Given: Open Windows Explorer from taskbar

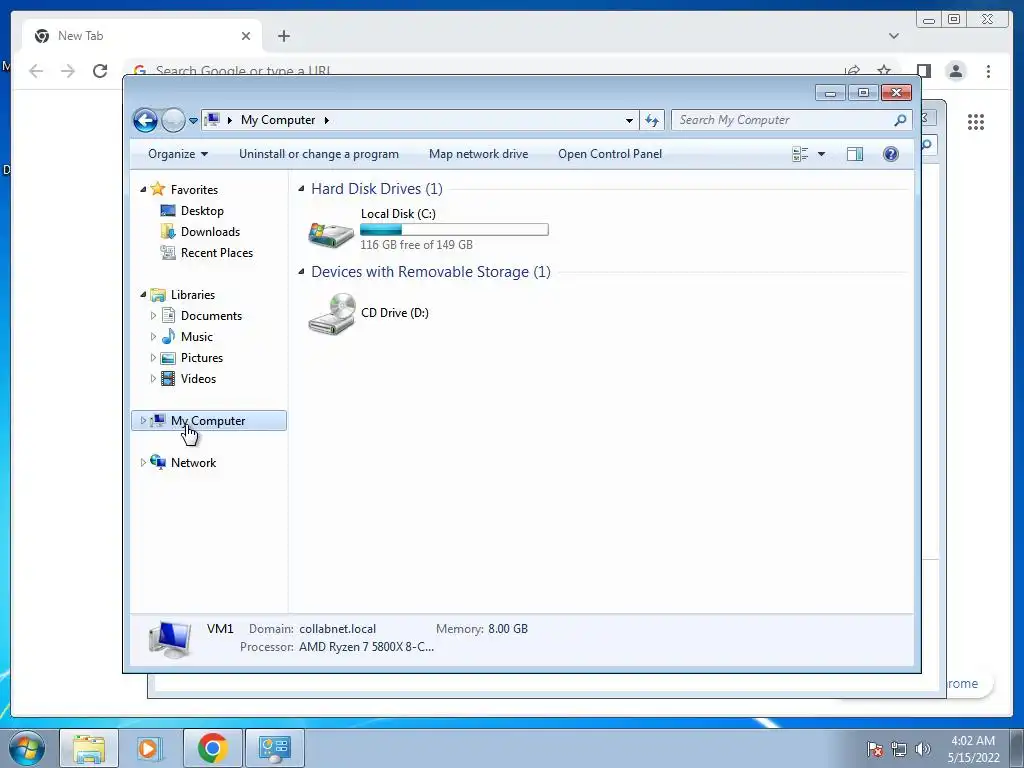Looking at the screenshot, I should click(89, 748).
